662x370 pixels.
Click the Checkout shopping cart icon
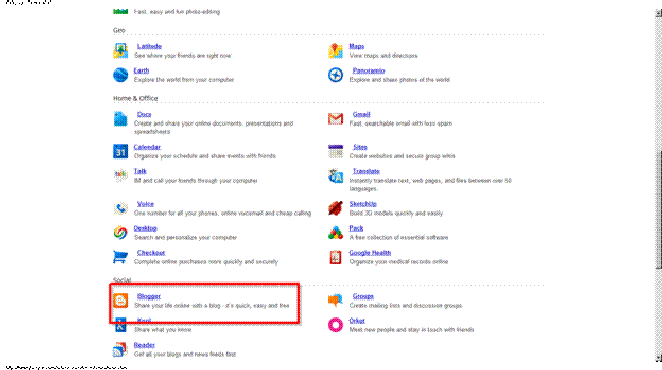[120, 257]
